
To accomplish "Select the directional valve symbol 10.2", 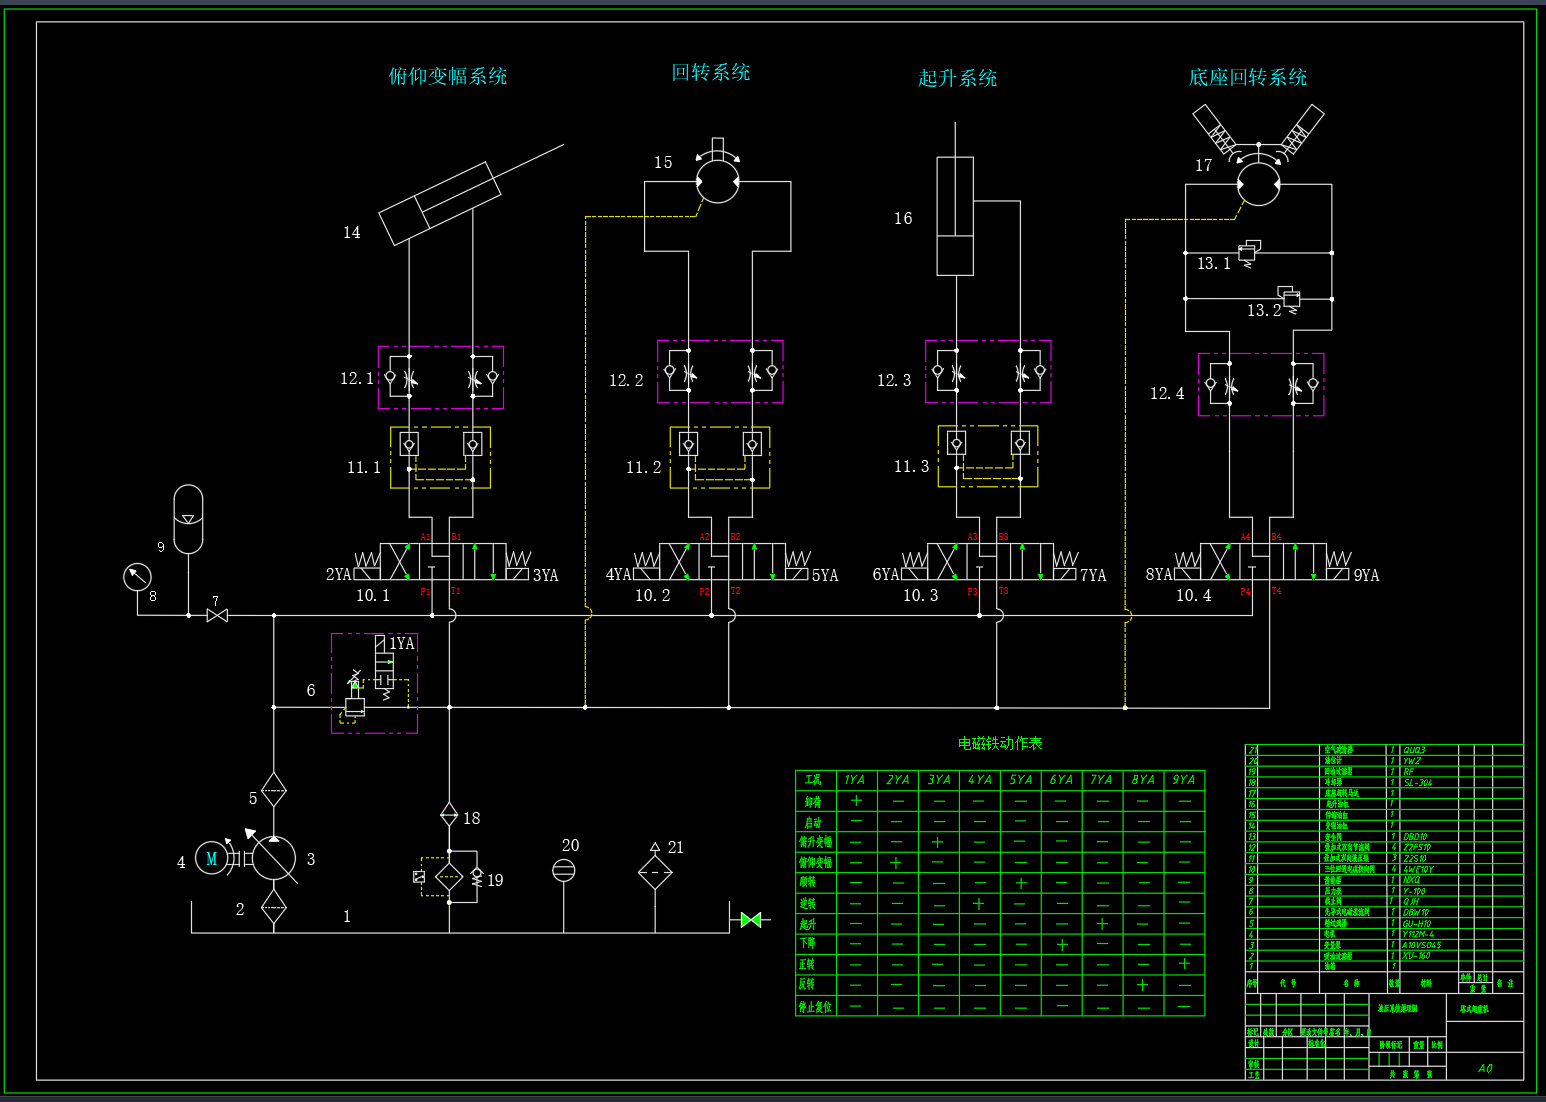I will (721, 562).
